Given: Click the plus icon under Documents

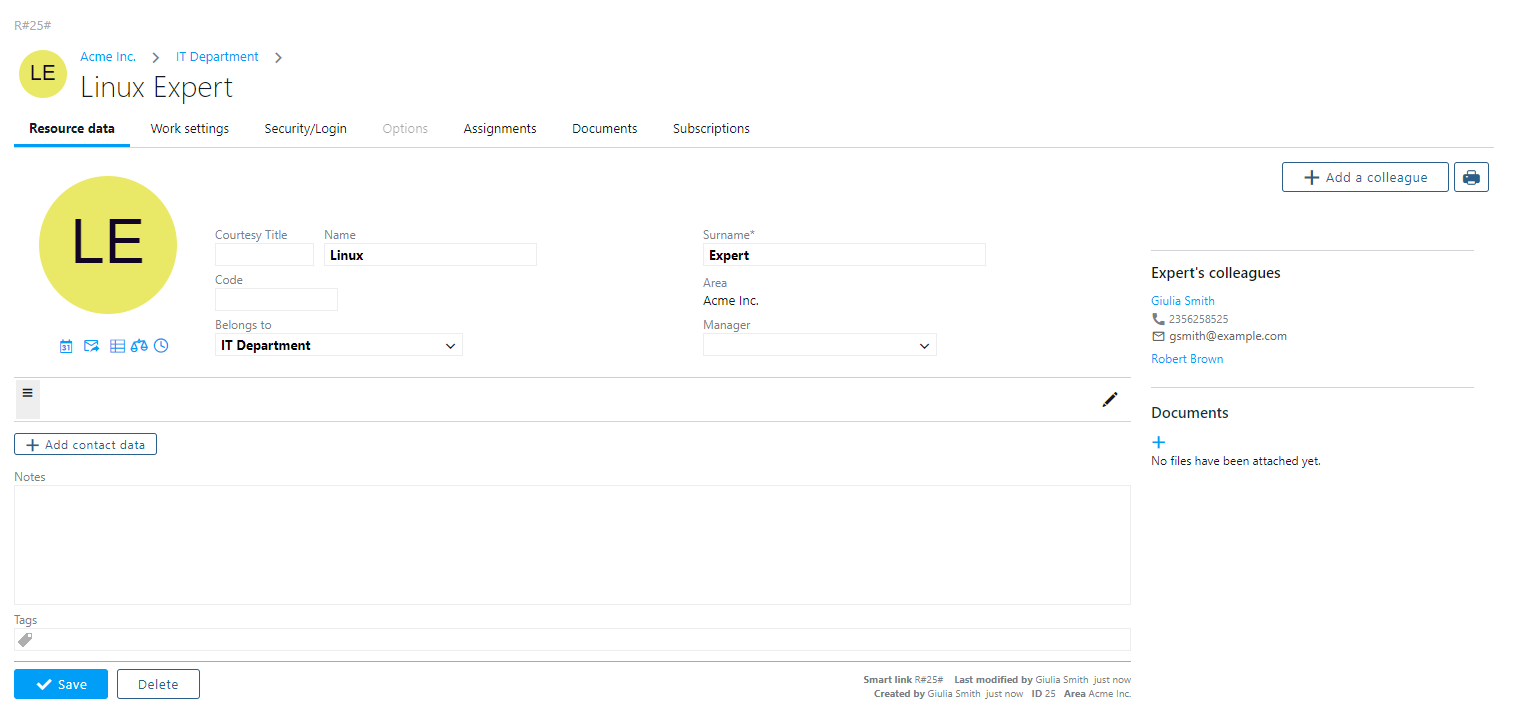Looking at the screenshot, I should click(x=1159, y=442).
